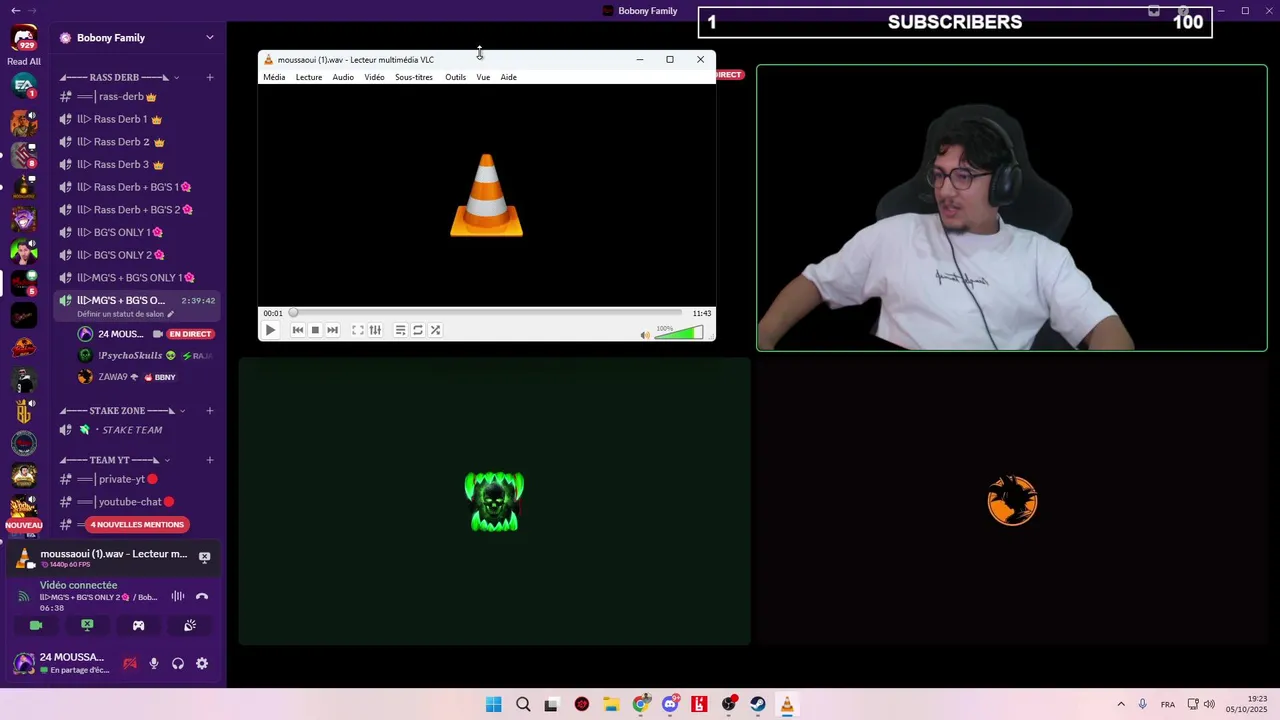1280x720 pixels.
Task: Open Steam from the taskbar
Action: pos(758,705)
